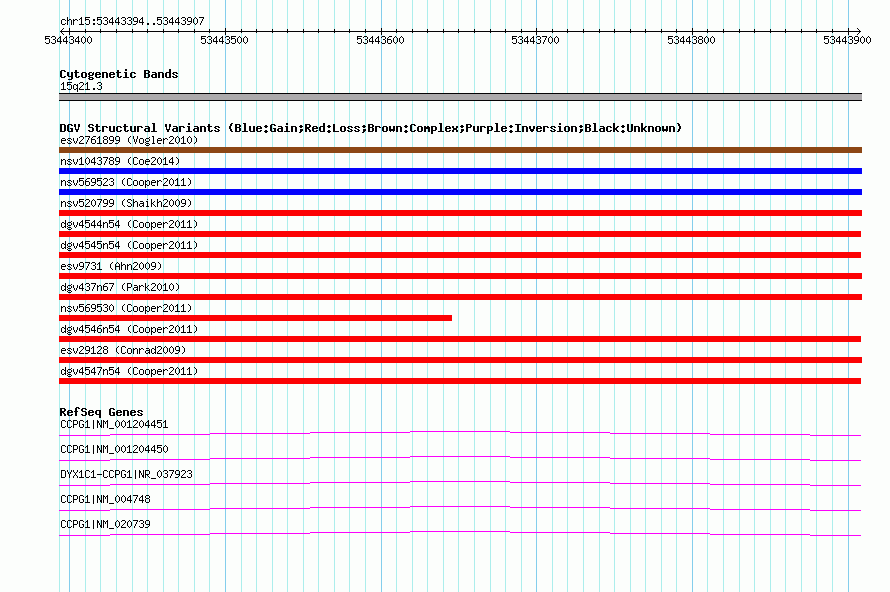Click the RefSeq Genes track title
The image size is (890, 592).
101,412
